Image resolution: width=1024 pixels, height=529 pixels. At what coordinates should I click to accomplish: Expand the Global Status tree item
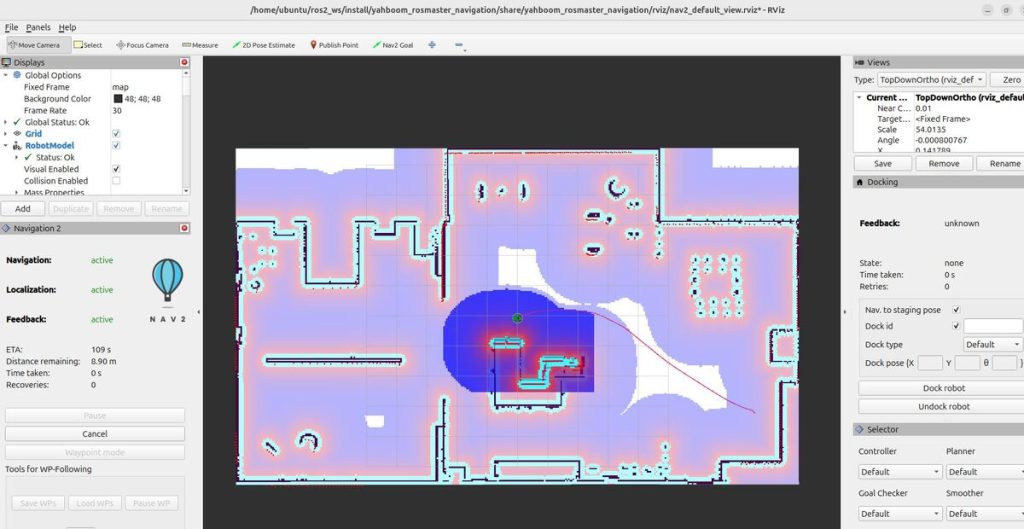pyautogui.click(x=7, y=122)
